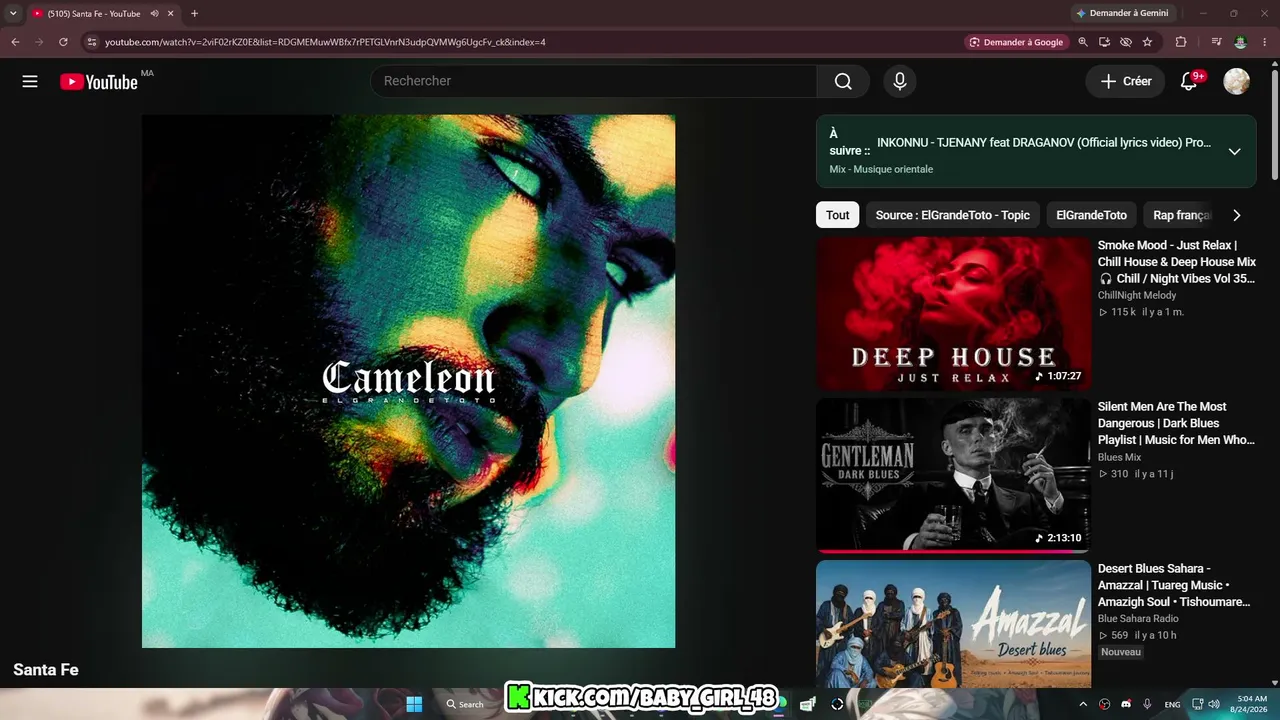Open Smoke Mood - Just Relax video title
This screenshot has height=720, width=1280.
[1177, 262]
